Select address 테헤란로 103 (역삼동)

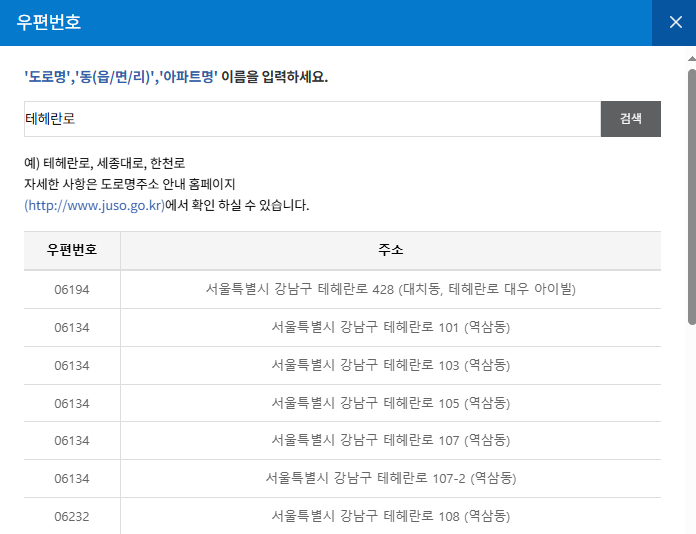pyautogui.click(x=391, y=365)
